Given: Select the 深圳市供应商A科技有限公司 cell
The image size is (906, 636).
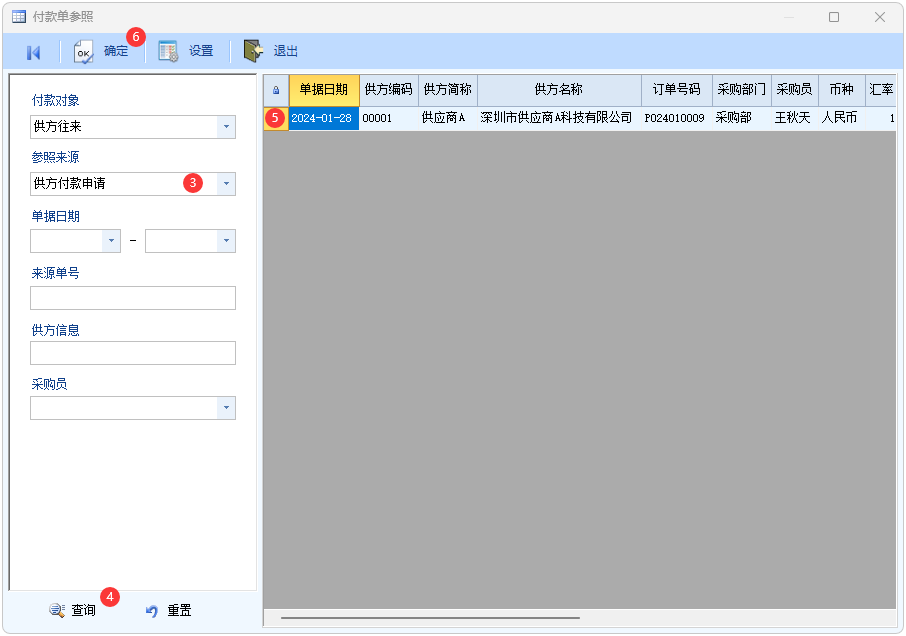Looking at the screenshot, I should pyautogui.click(x=556, y=118).
